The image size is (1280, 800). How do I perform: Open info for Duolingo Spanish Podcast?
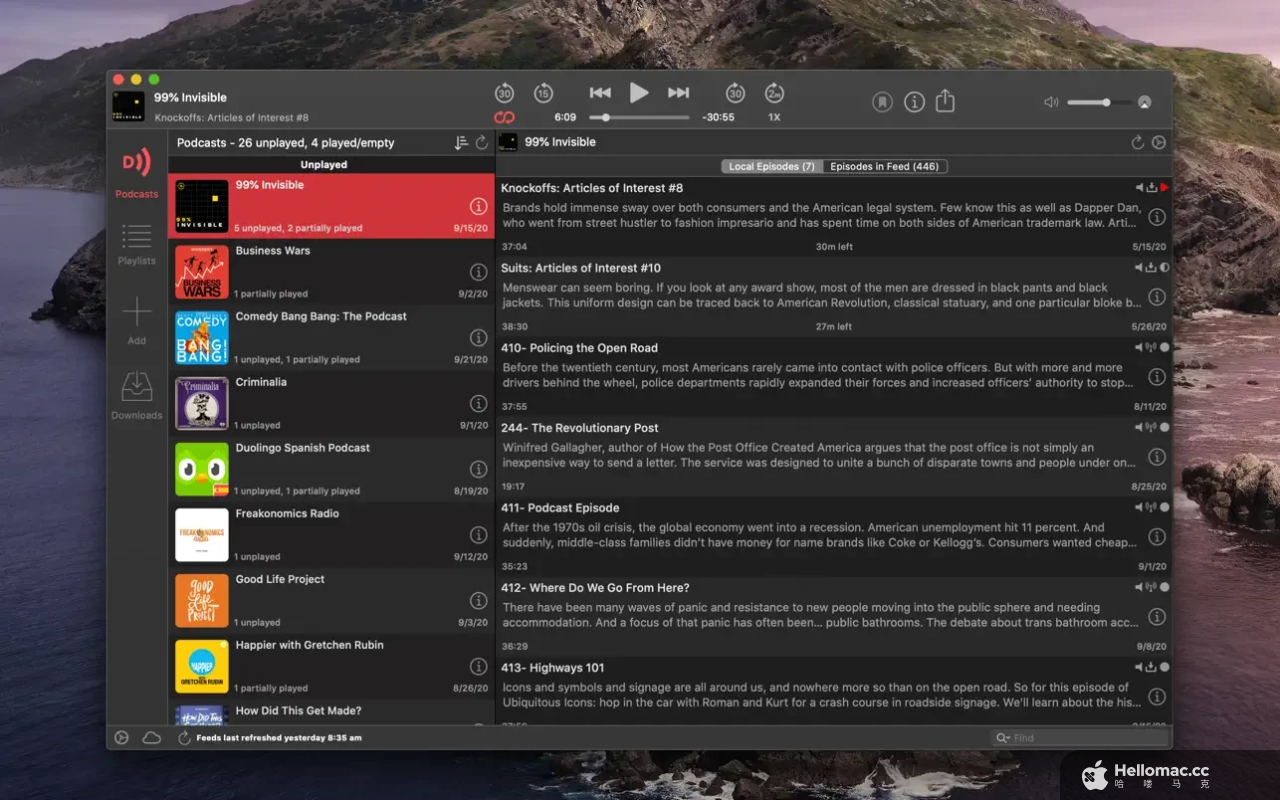tap(478, 469)
